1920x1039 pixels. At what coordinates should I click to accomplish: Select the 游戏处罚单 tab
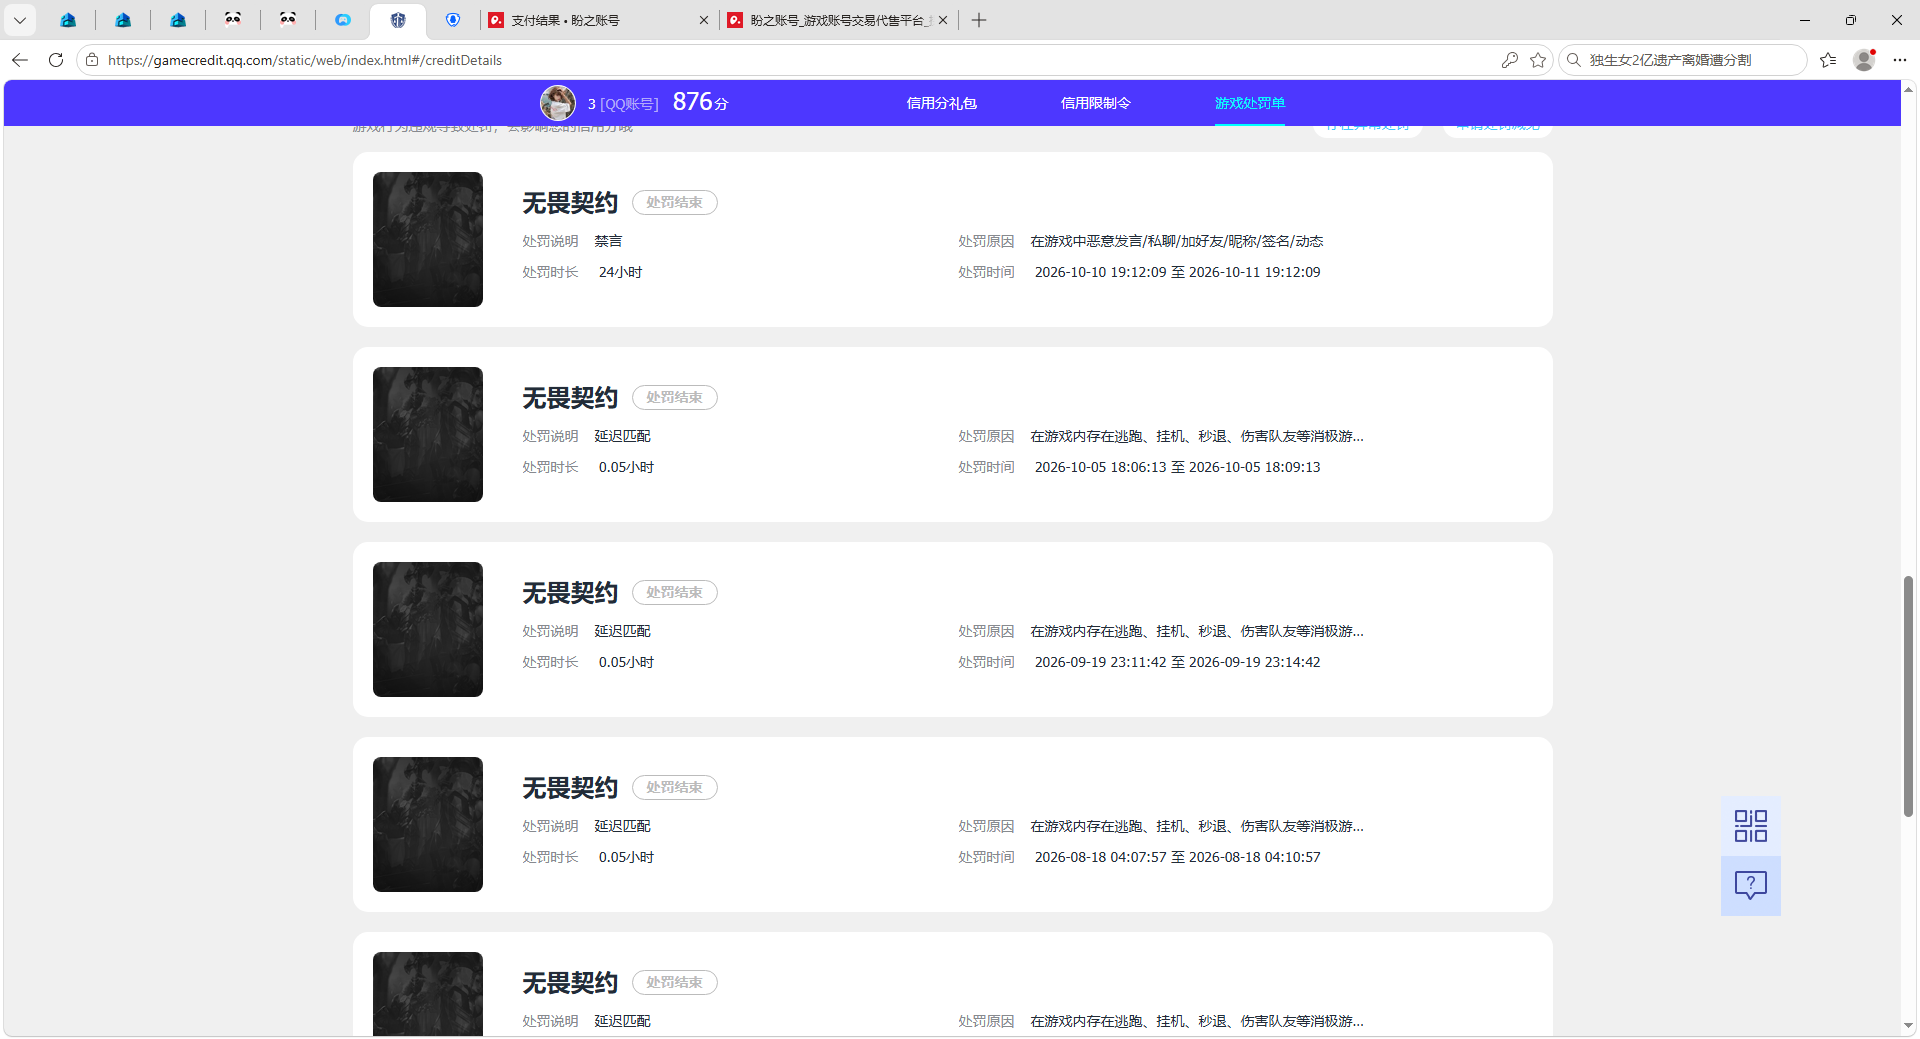[x=1250, y=103]
